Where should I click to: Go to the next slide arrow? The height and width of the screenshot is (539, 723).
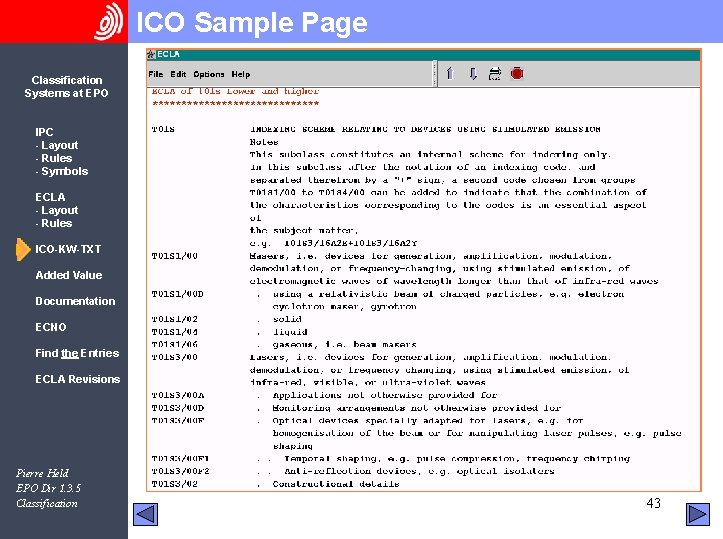pos(698,514)
